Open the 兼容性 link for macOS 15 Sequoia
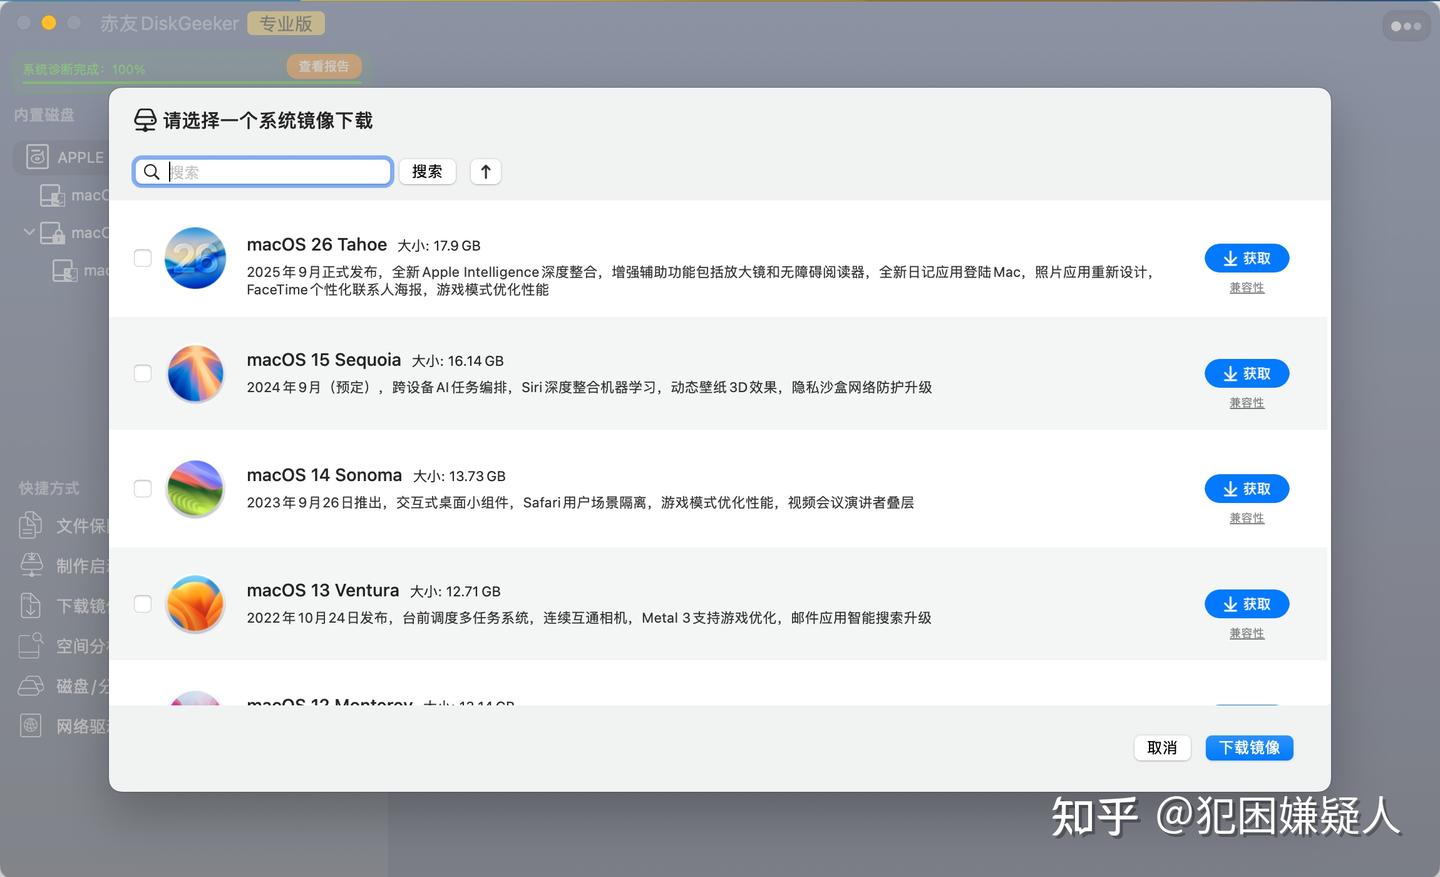1440x877 pixels. (1247, 403)
